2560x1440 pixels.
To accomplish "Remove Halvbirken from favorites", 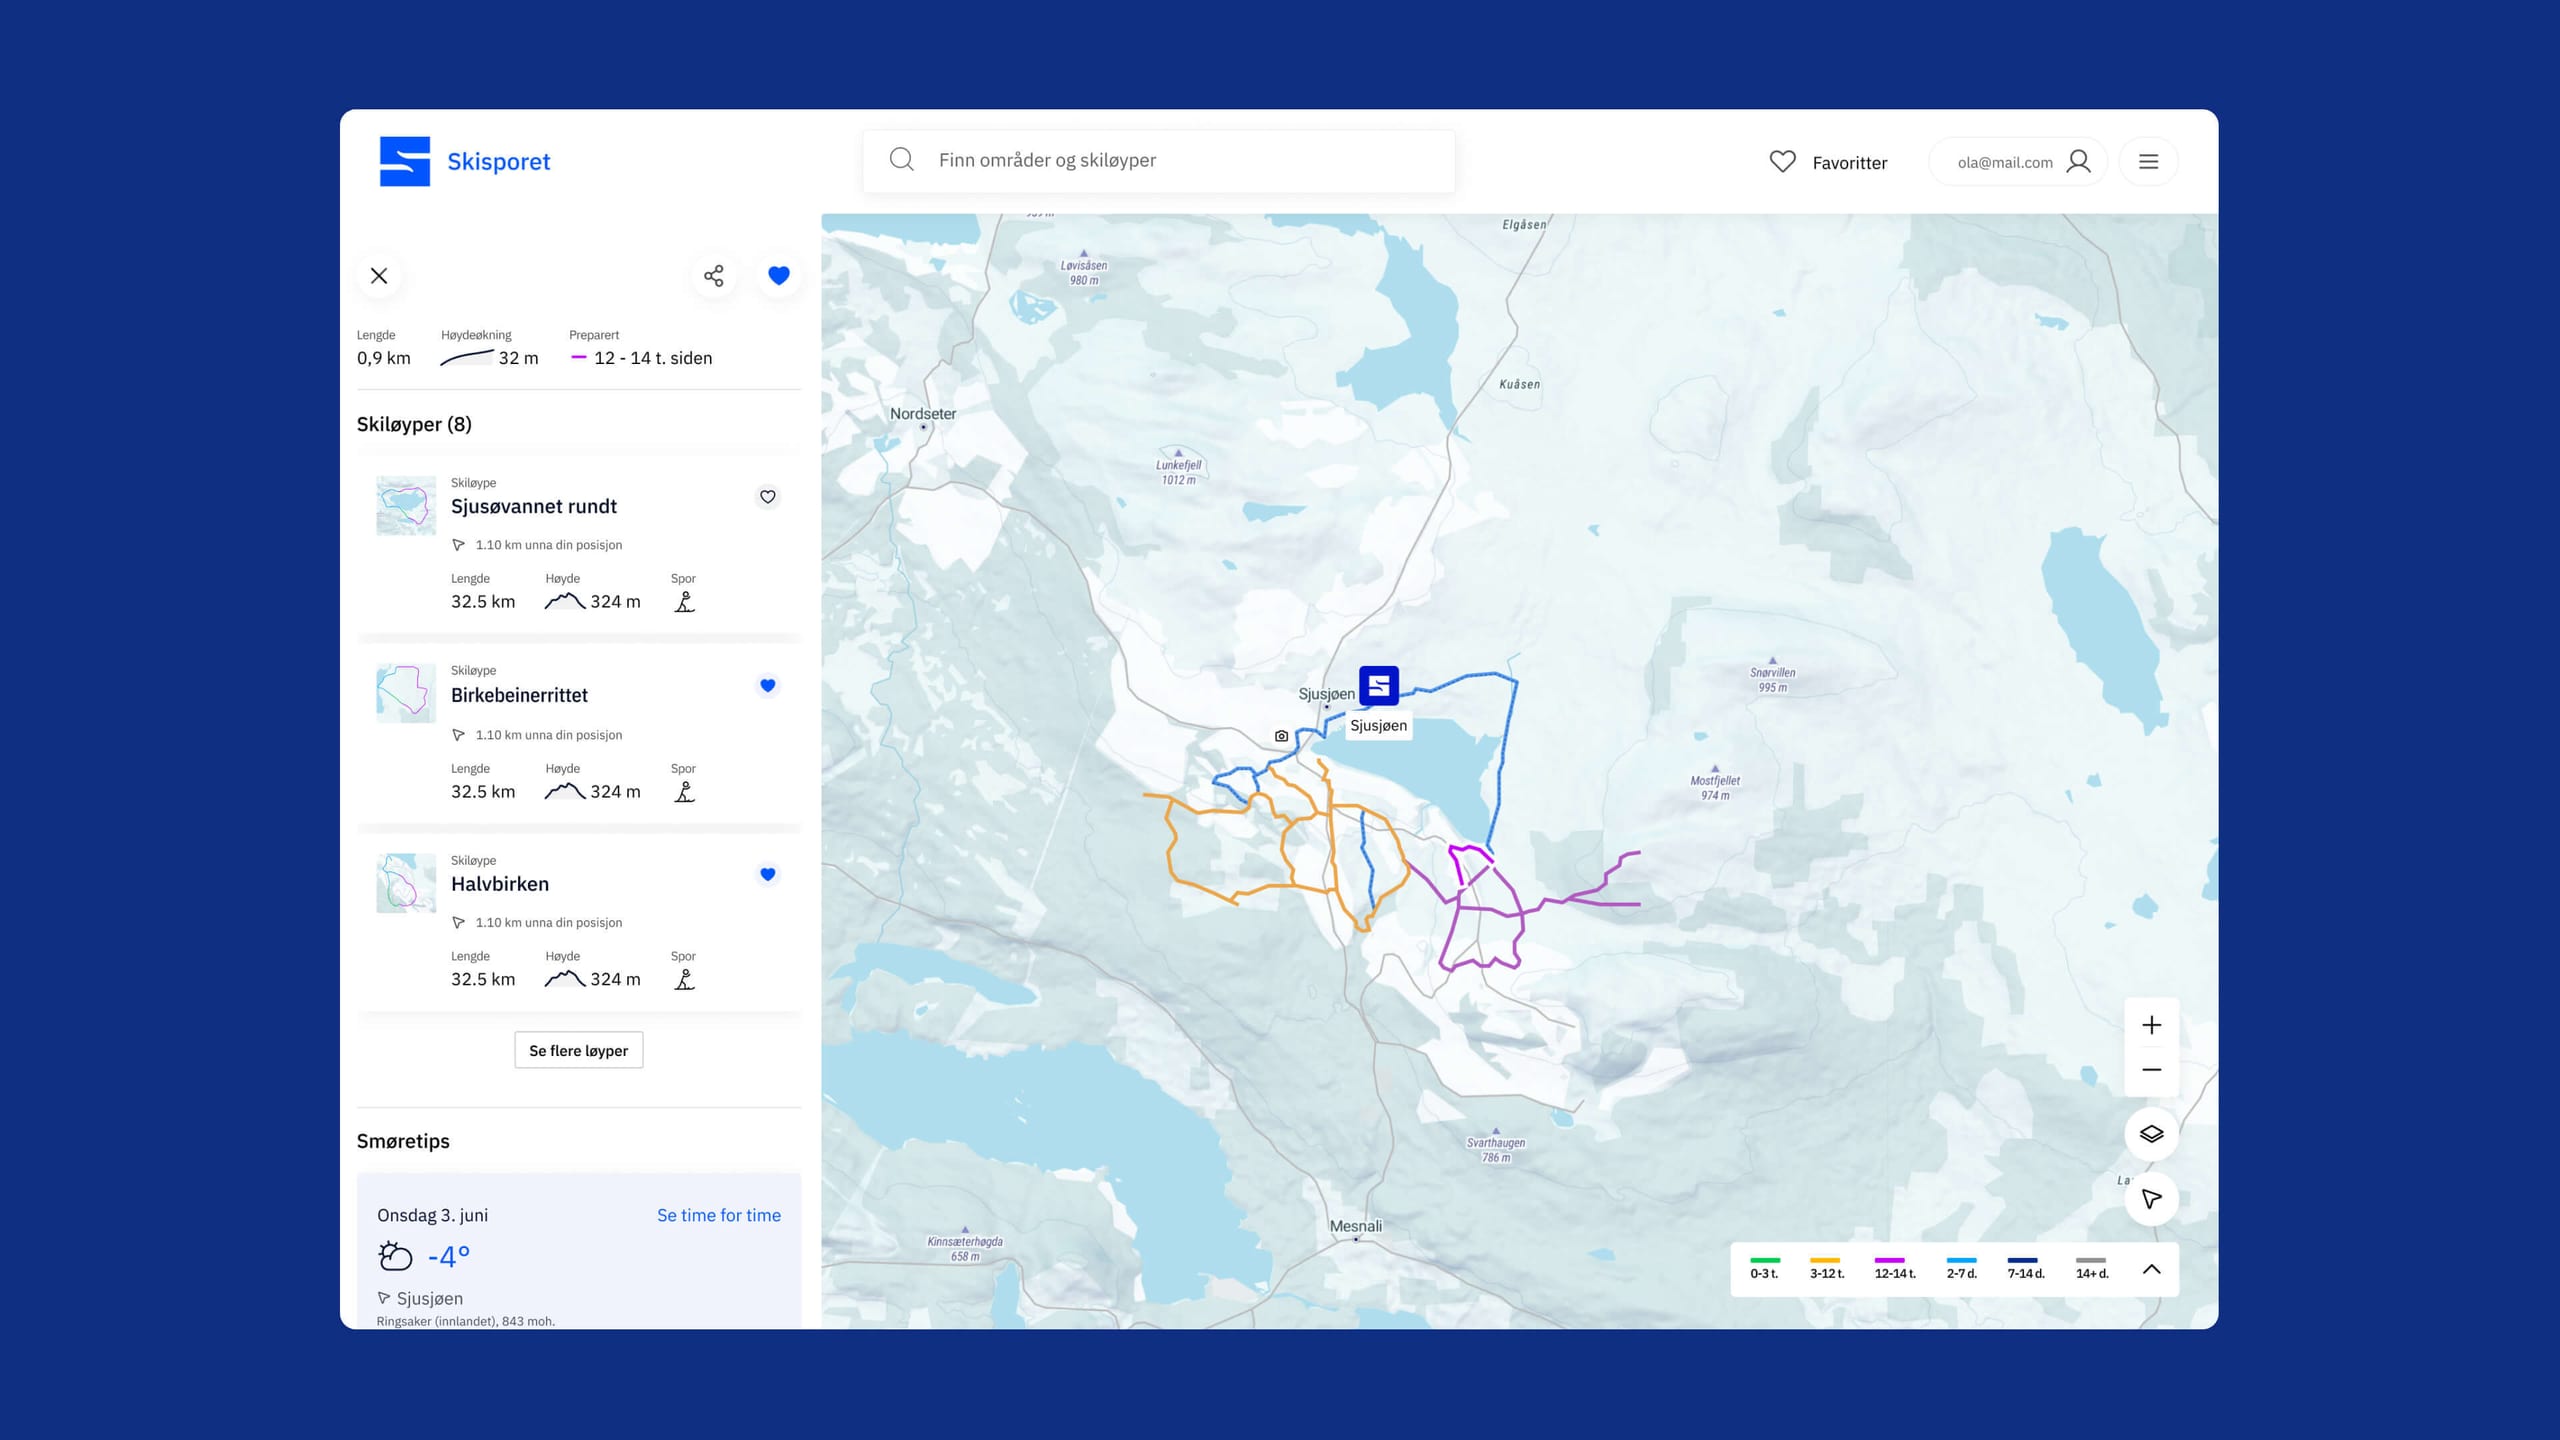I will 767,875.
